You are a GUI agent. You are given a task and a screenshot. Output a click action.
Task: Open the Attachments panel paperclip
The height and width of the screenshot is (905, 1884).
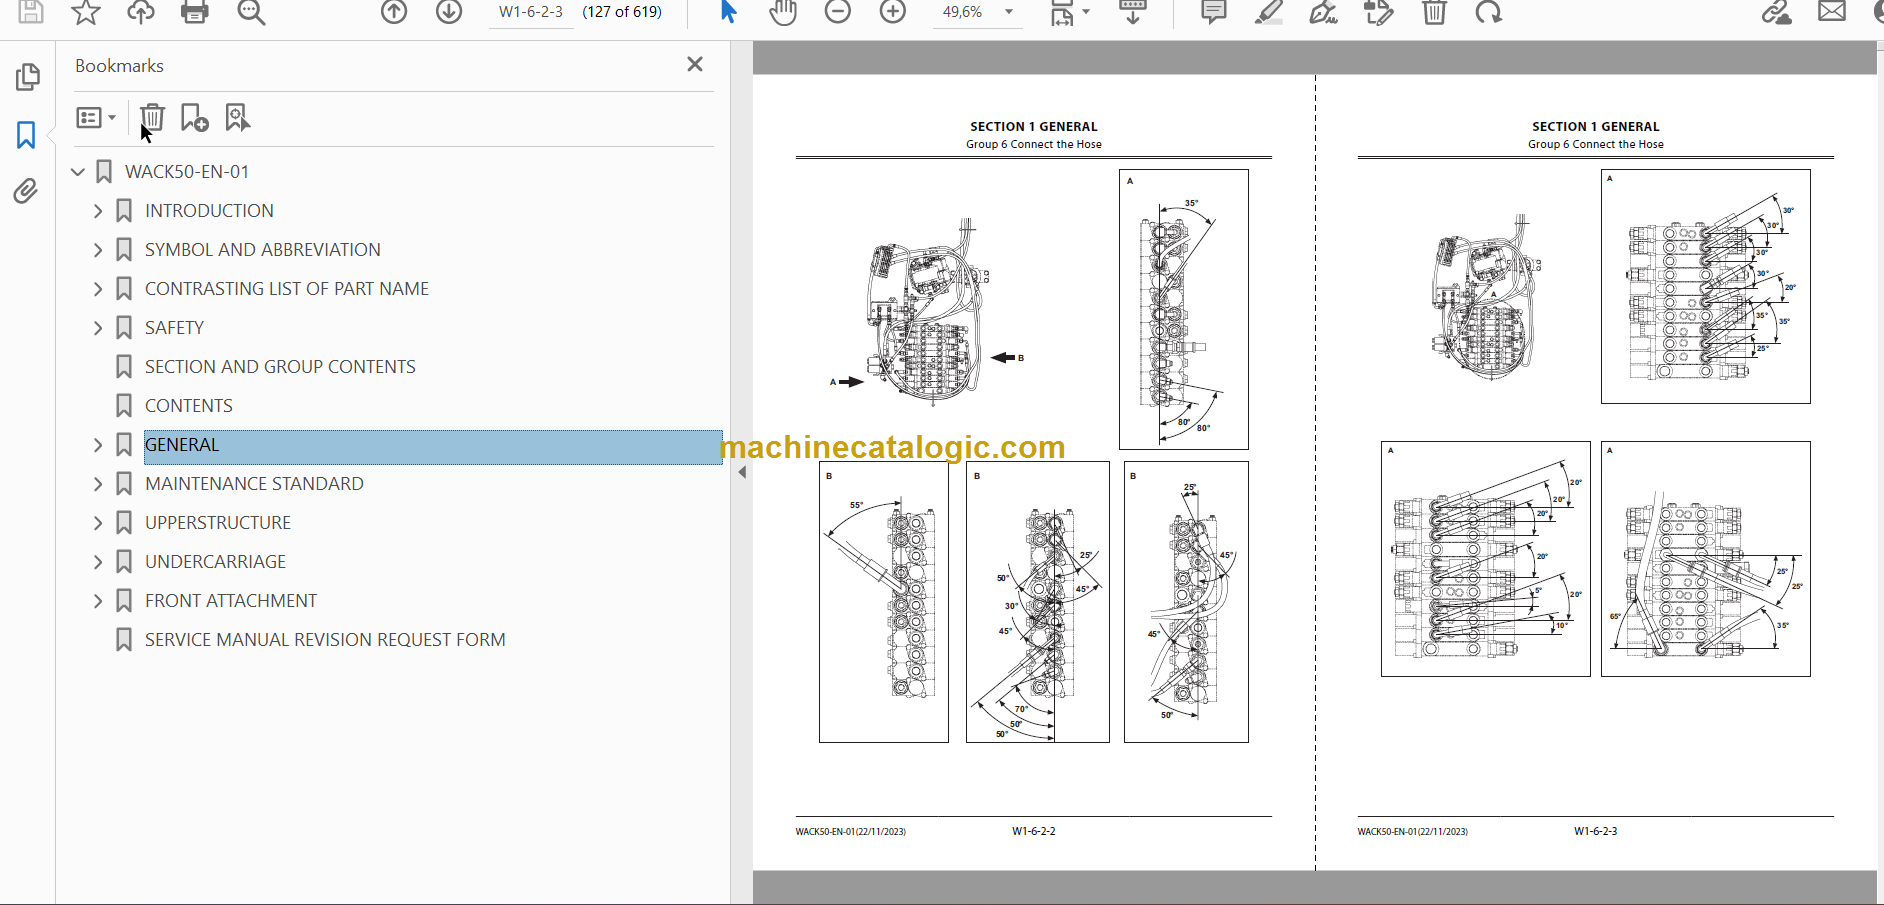pyautogui.click(x=26, y=191)
